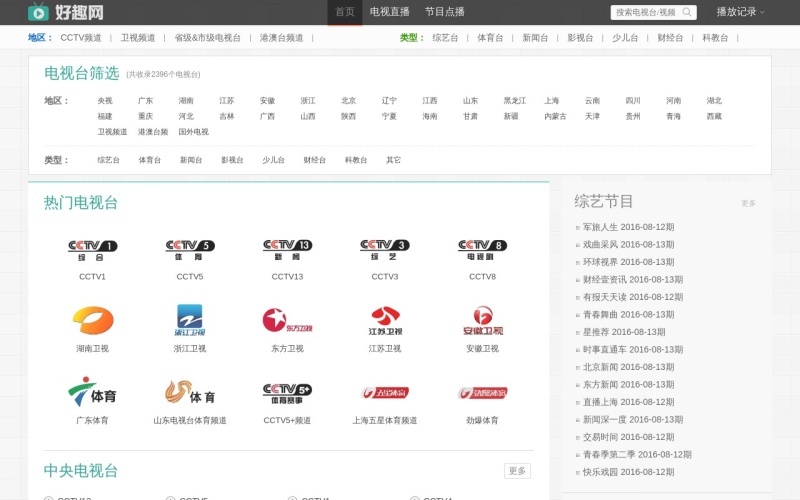Select the 东方卫视 logo

[x=287, y=320]
